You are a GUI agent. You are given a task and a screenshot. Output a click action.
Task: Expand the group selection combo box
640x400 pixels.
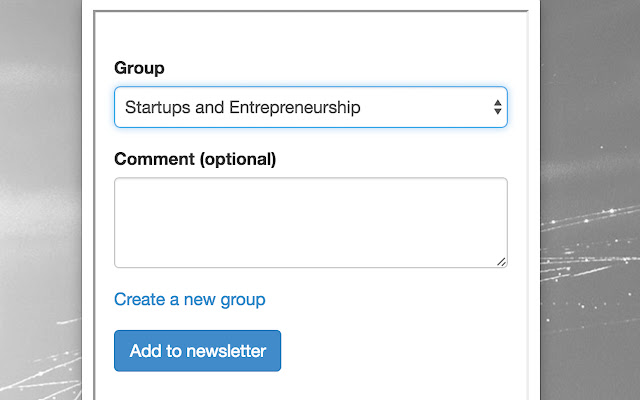[x=310, y=107]
